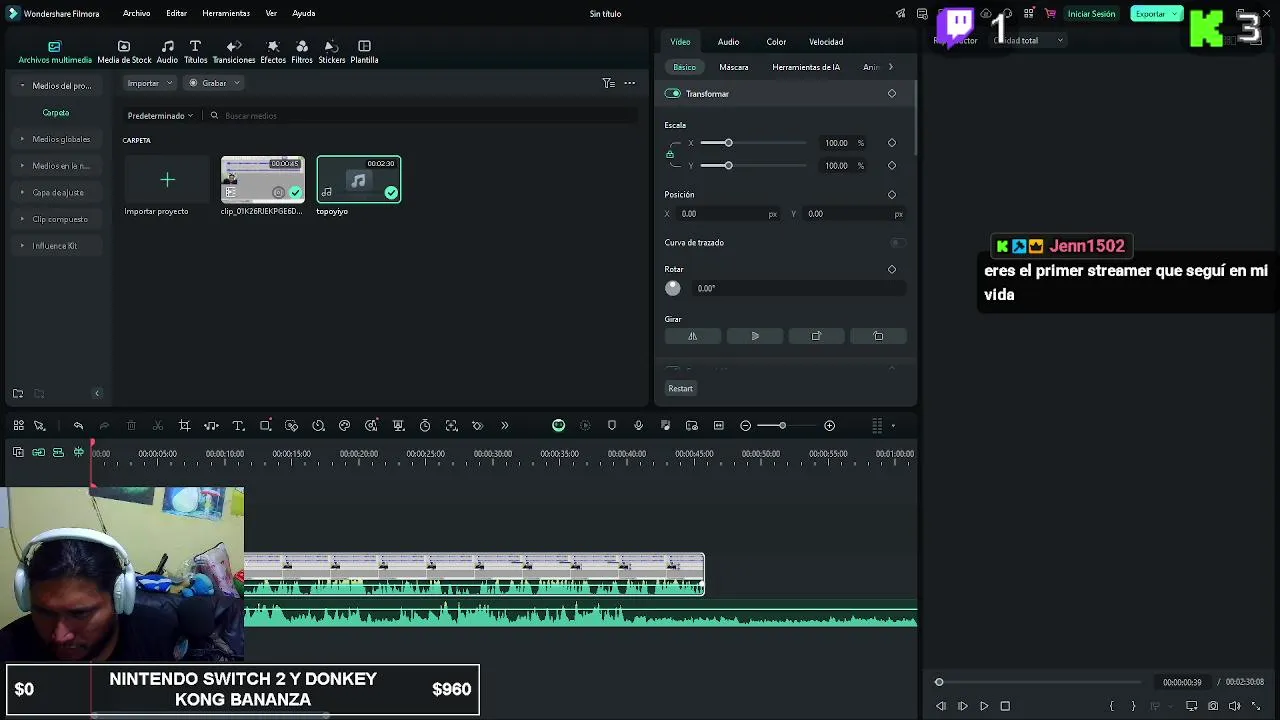Open the Efectos tab

[x=273, y=52]
